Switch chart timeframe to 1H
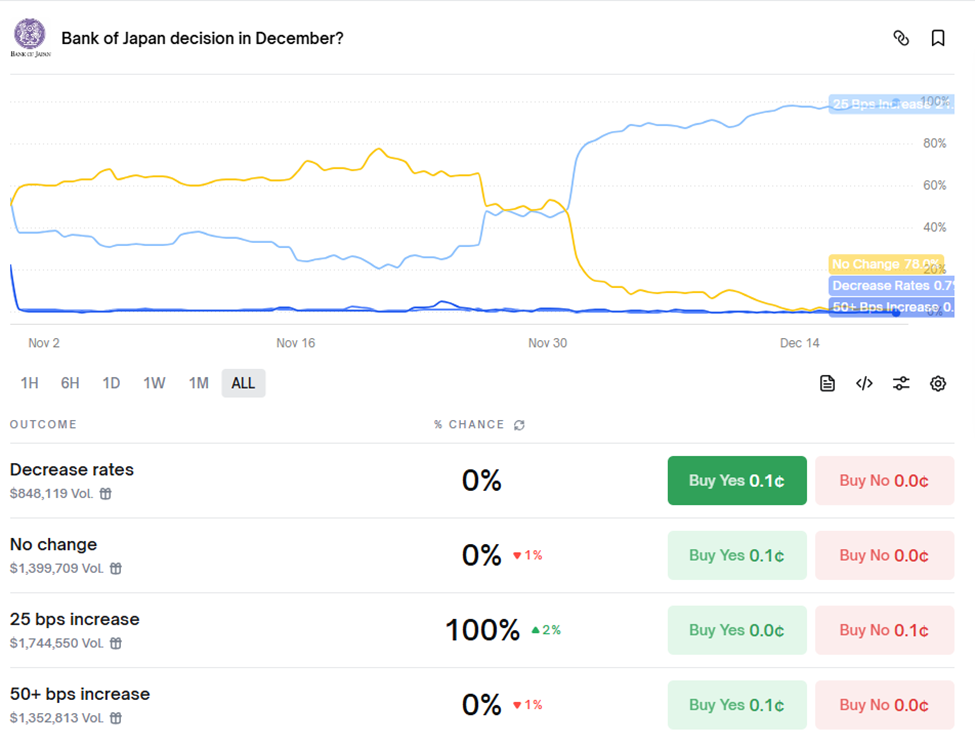 [30, 383]
